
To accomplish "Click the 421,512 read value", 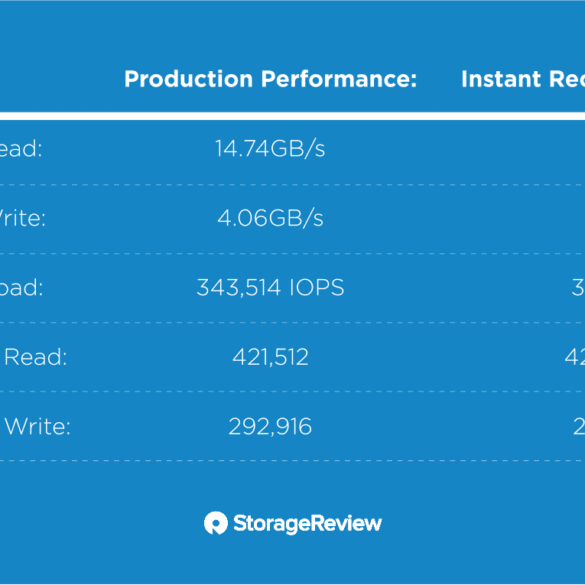I will point(270,357).
